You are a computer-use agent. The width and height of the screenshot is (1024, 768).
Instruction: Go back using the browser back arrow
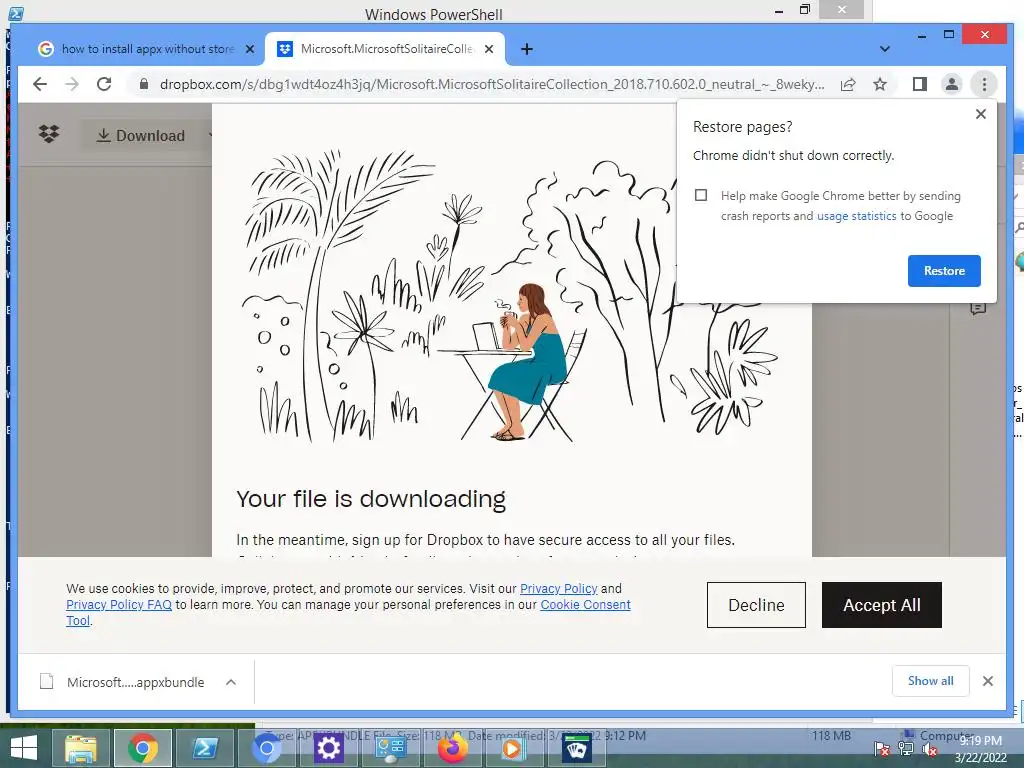(40, 84)
